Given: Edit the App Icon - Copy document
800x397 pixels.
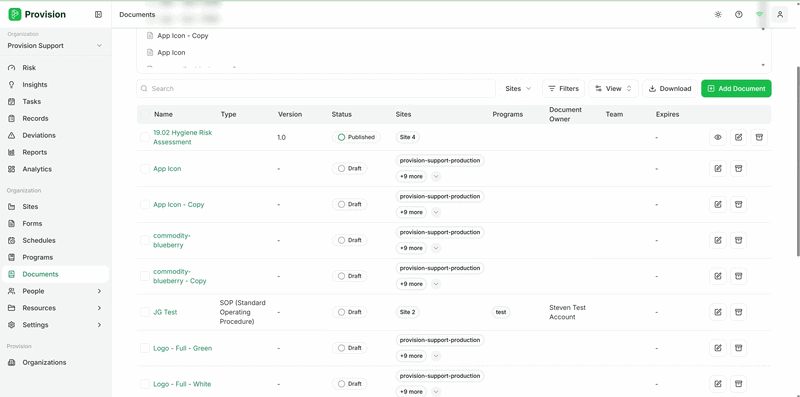Looking at the screenshot, I should click(x=718, y=204).
